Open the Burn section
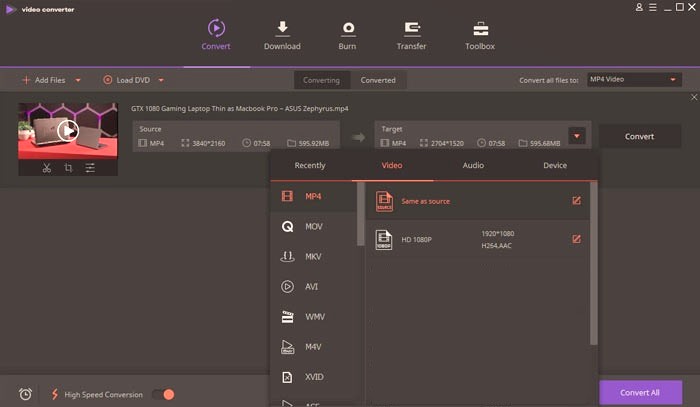The image size is (700, 407). (x=347, y=35)
